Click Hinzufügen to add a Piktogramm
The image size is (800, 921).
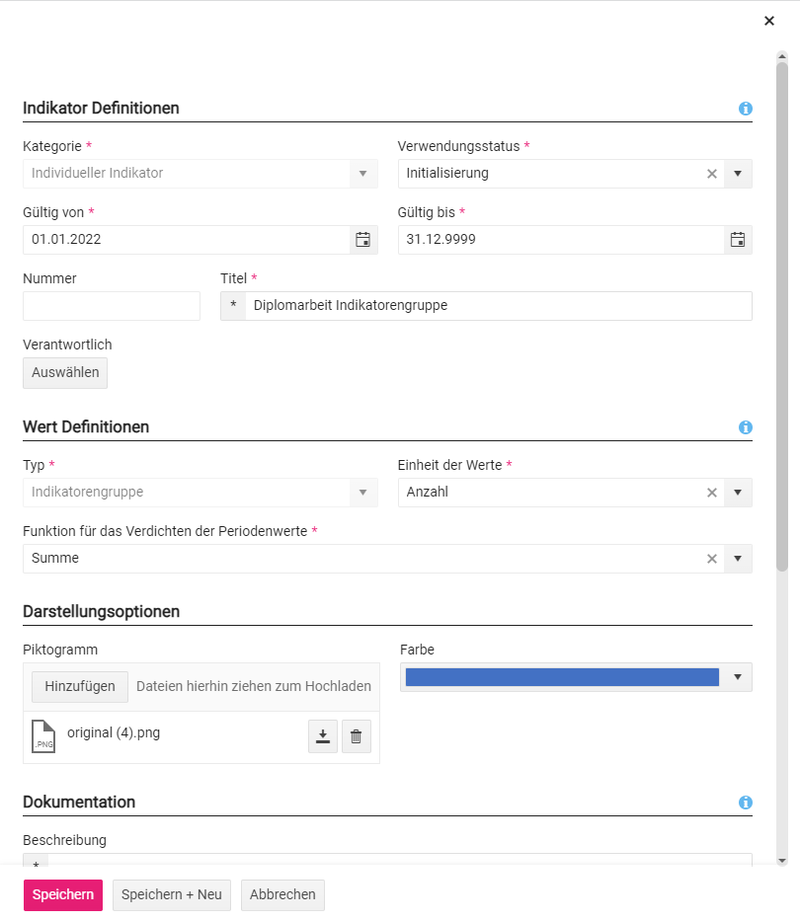coord(80,687)
